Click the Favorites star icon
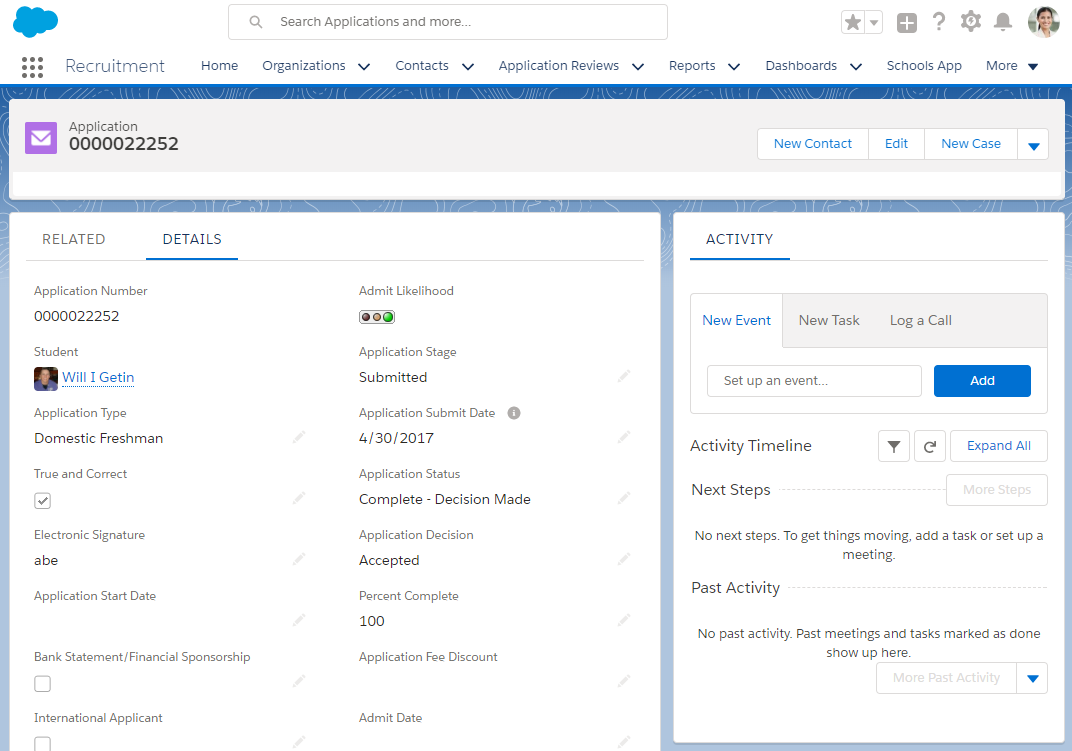Screen dimensions: 1072x751 [x=852, y=22]
